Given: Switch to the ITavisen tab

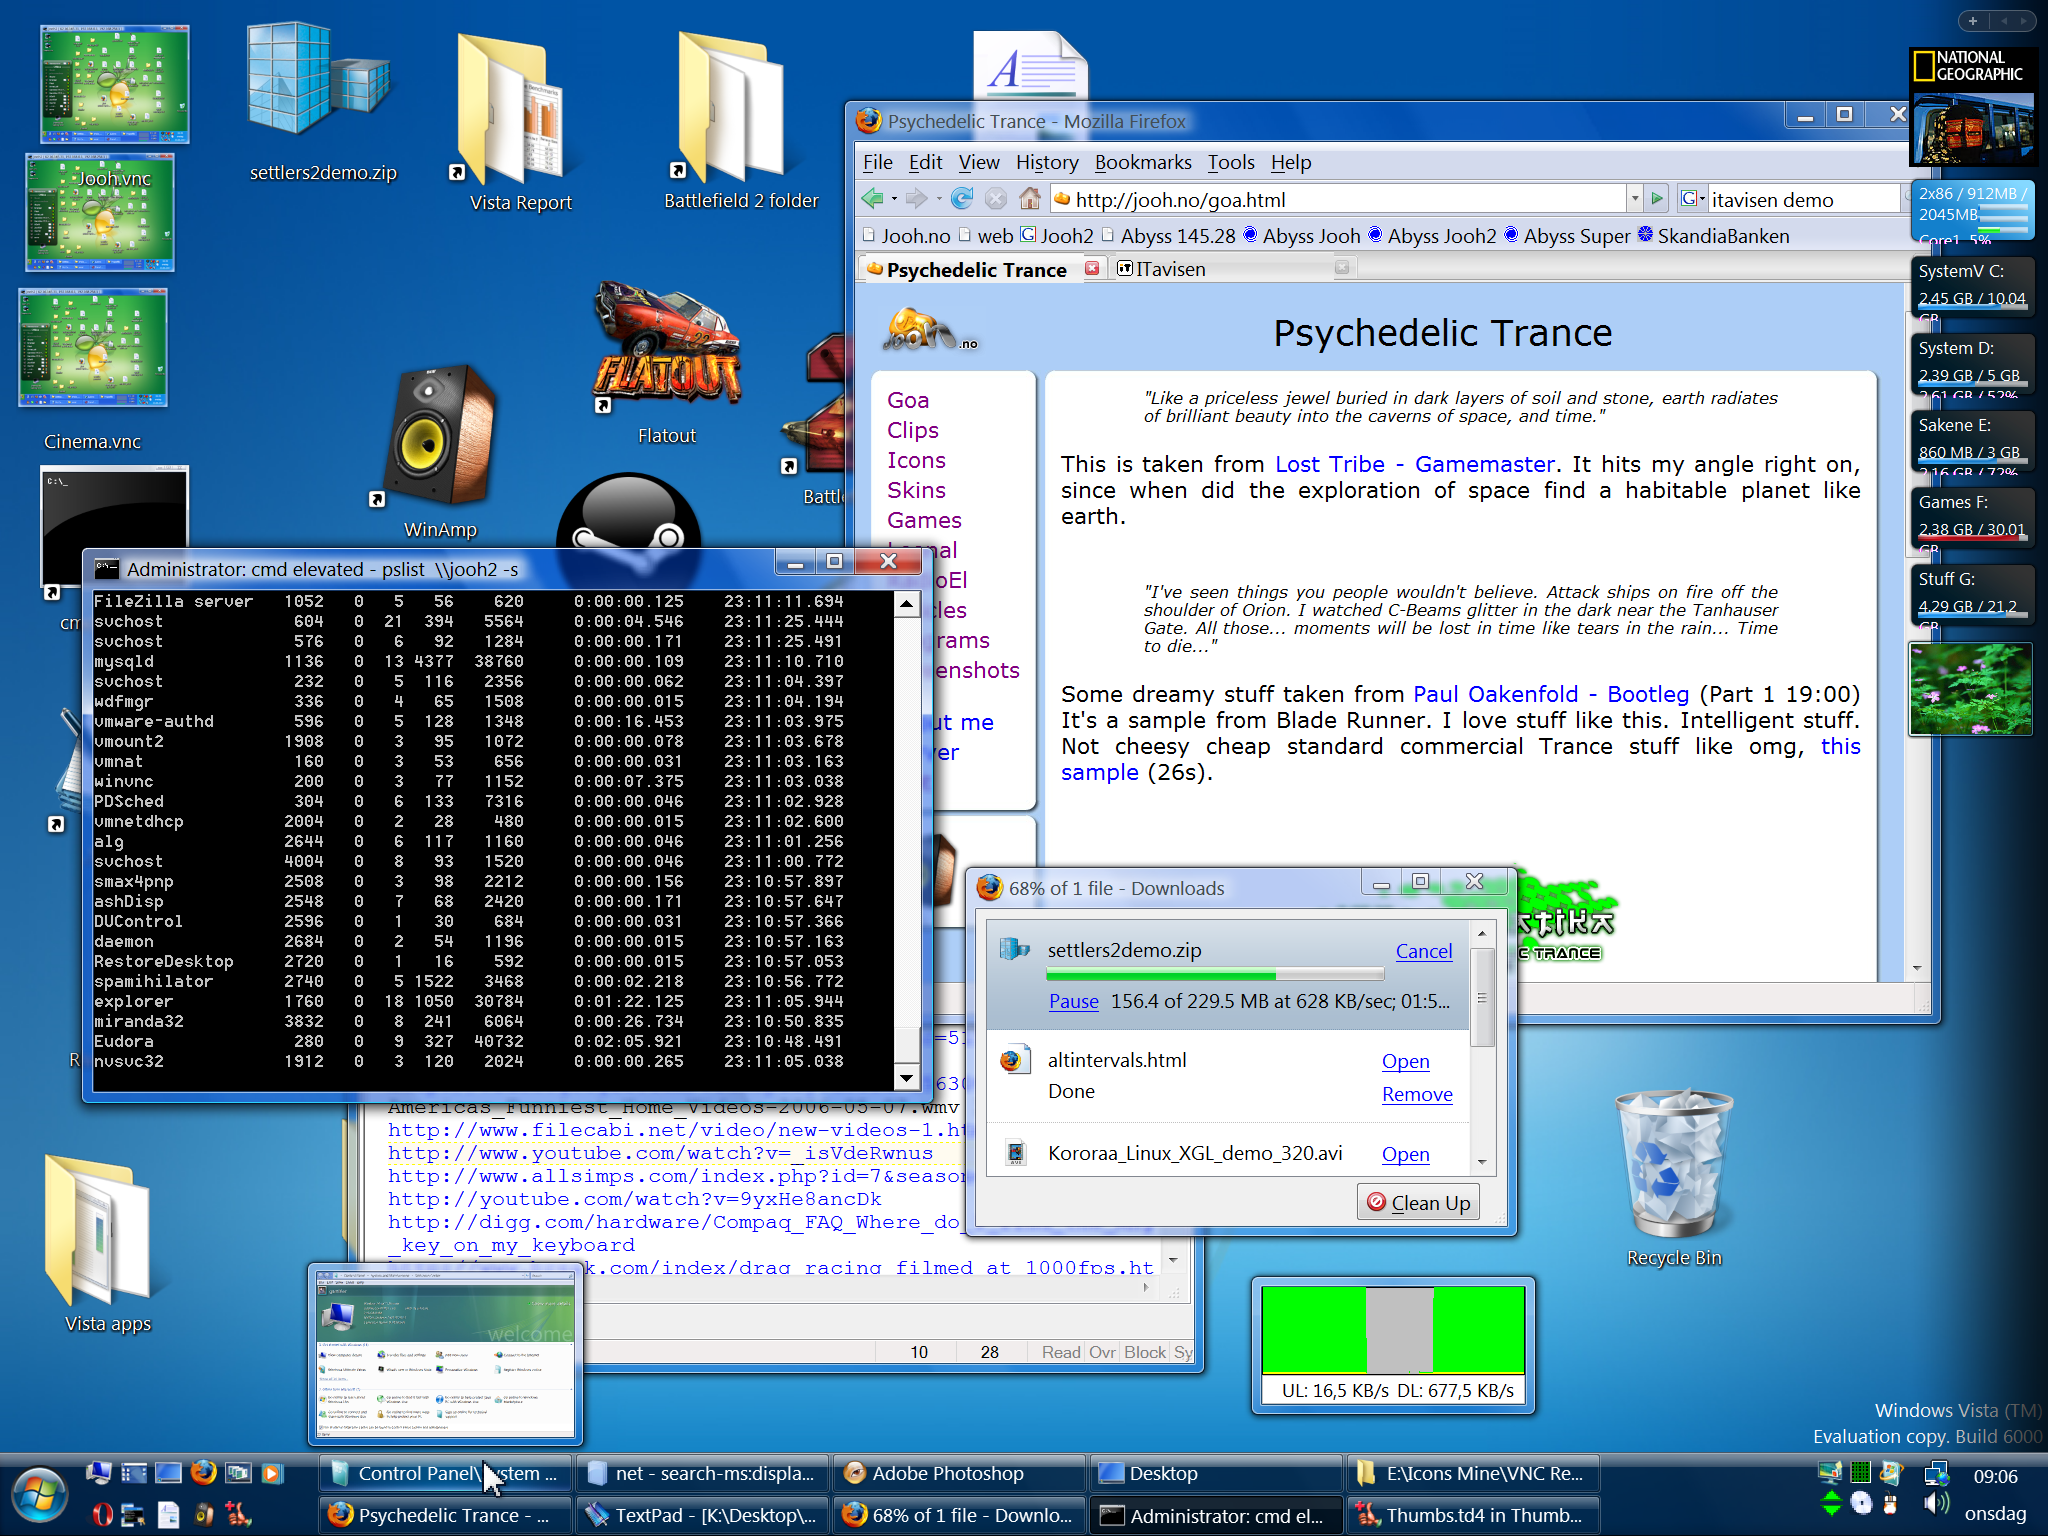Looking at the screenshot, I should coord(1230,268).
